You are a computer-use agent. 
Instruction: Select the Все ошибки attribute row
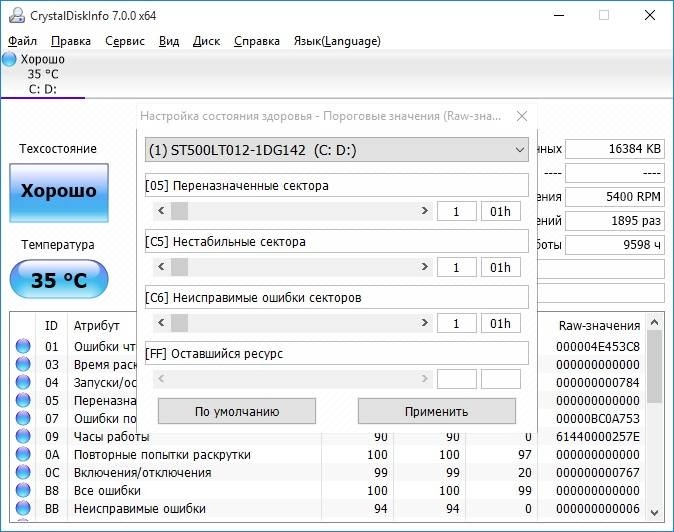click(x=328, y=491)
